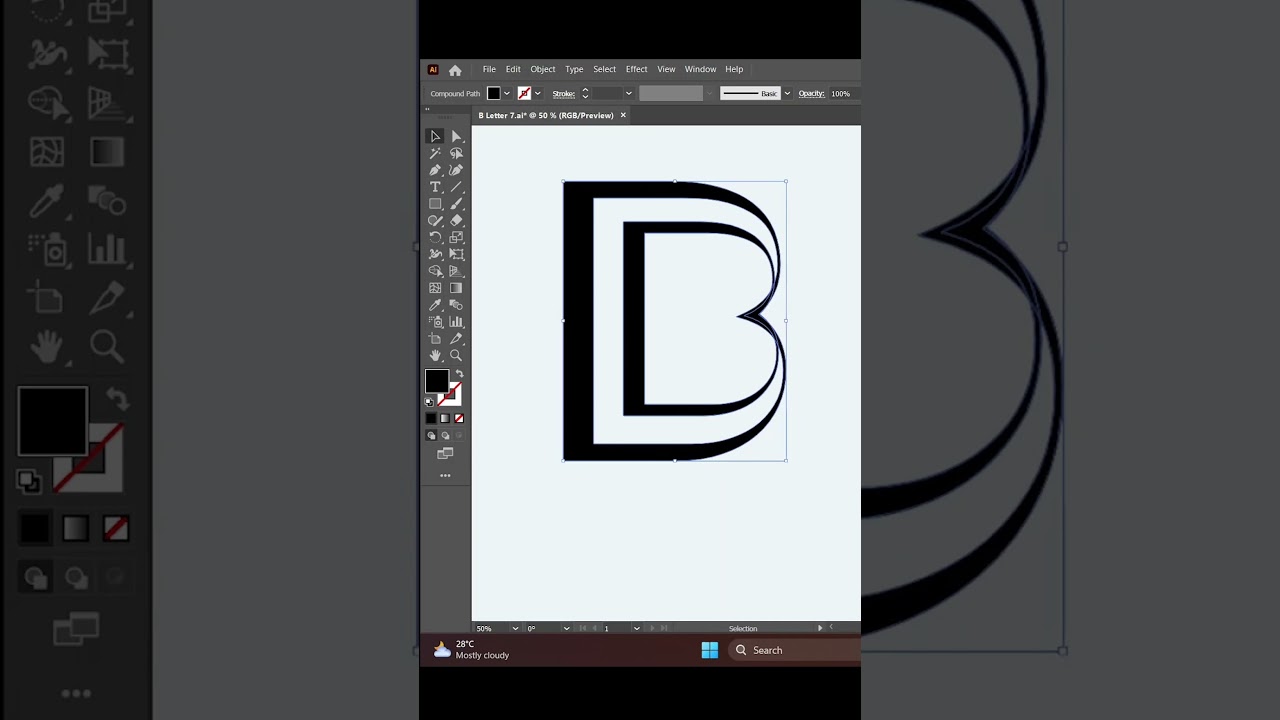Open the Window menu
Image resolution: width=1280 pixels, height=720 pixels.
tap(700, 69)
